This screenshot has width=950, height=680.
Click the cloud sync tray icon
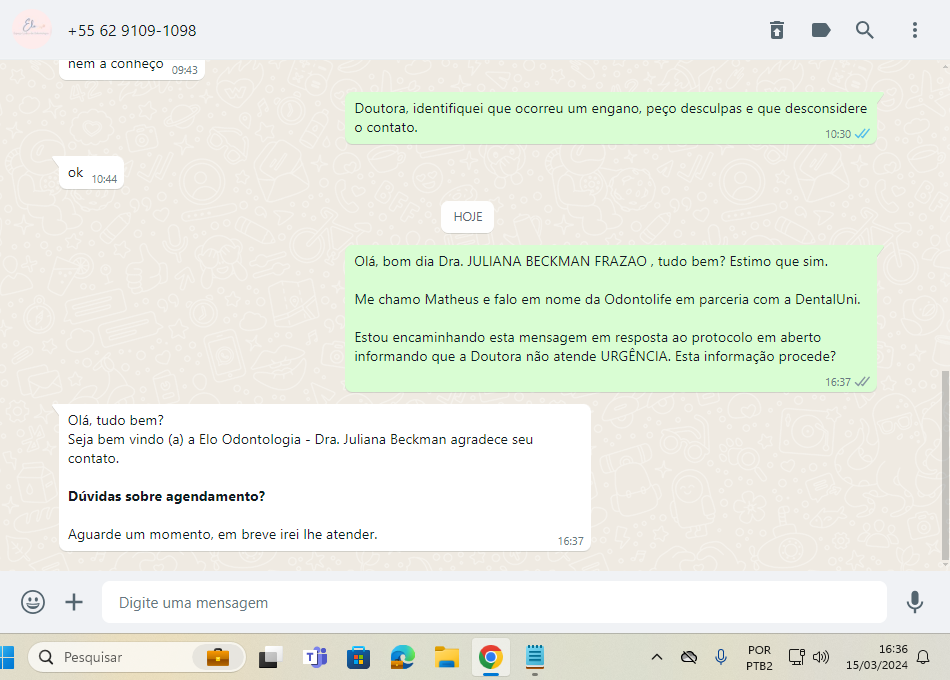[x=689, y=657]
